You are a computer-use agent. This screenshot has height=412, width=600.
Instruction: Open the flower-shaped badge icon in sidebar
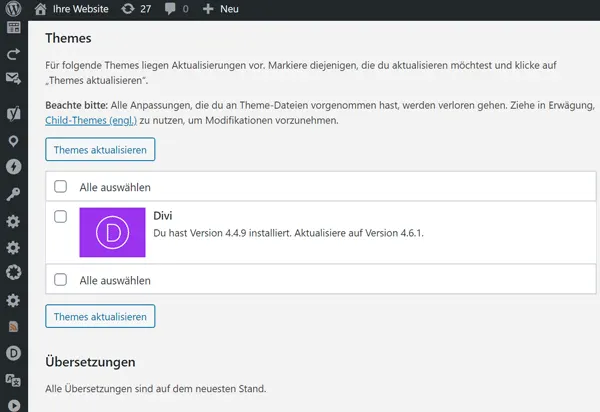tap(13, 273)
